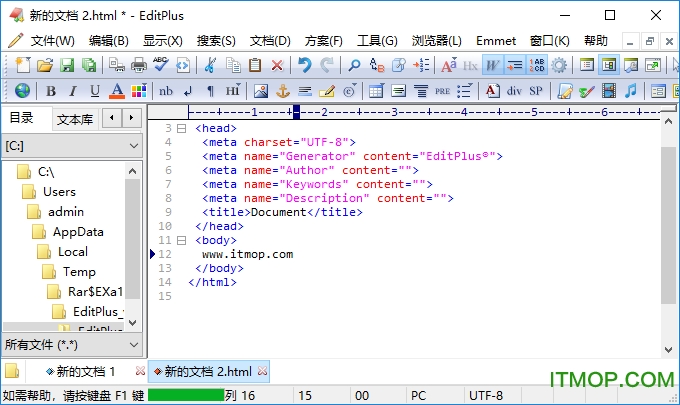
Task: Insert an anchor with the anchor icon
Action: point(283,91)
